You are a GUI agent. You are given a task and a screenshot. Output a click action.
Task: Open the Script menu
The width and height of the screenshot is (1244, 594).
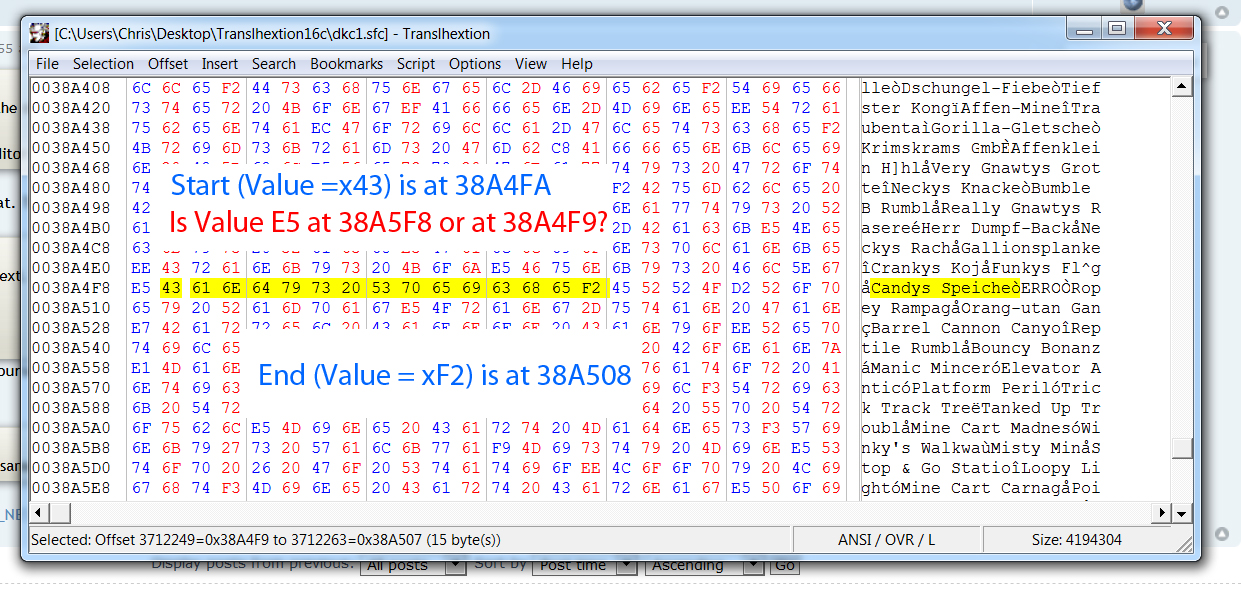416,63
